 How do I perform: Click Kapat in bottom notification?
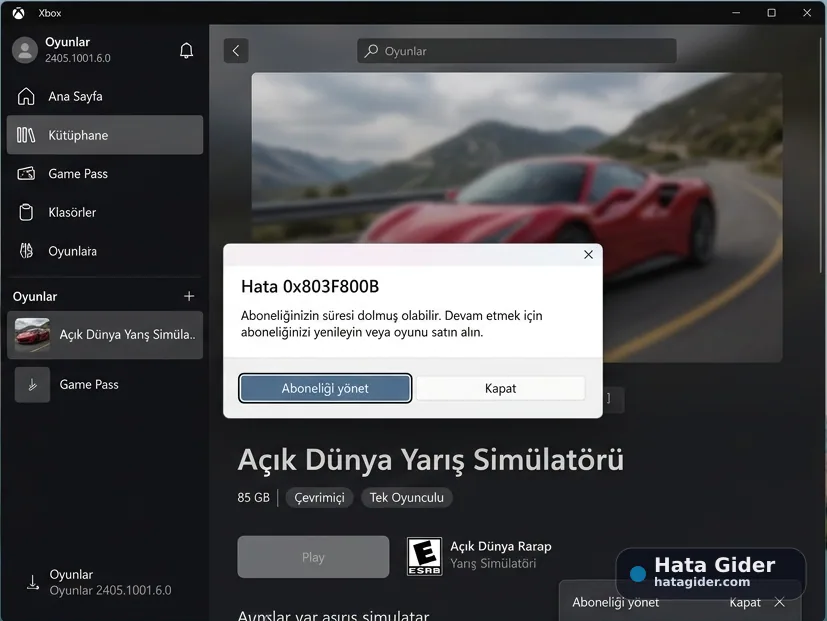(745, 602)
